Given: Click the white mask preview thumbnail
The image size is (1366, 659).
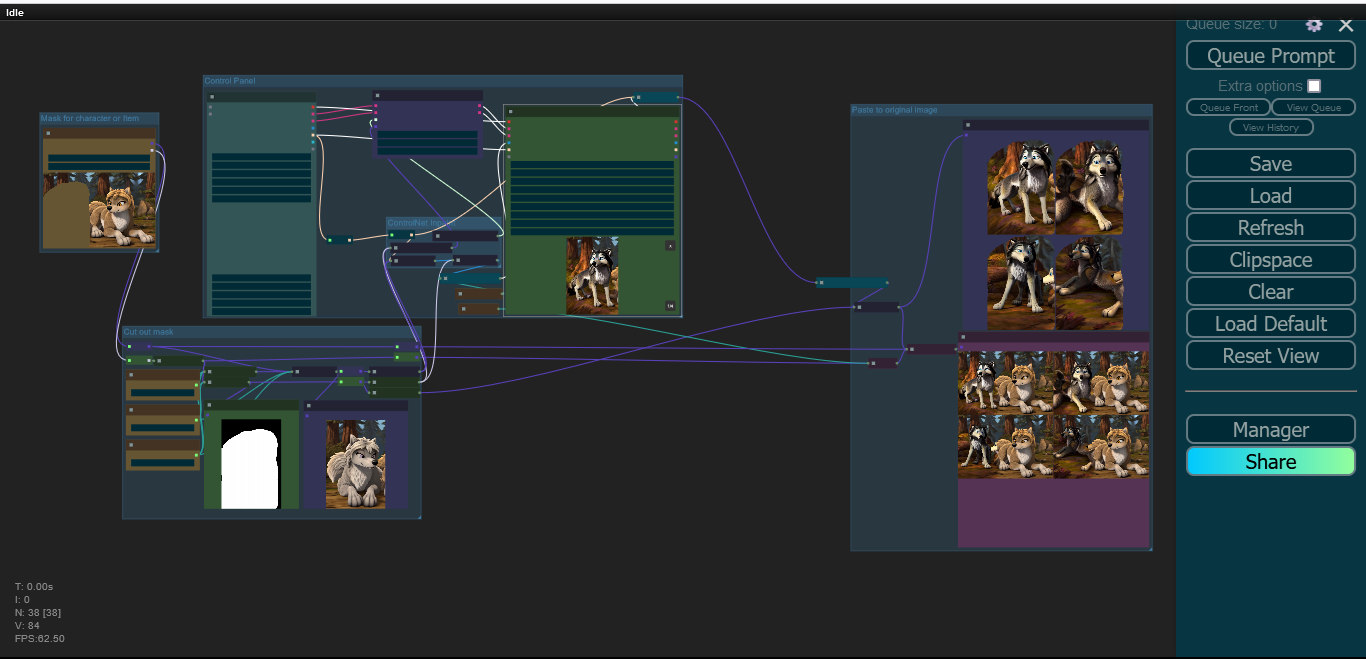Looking at the screenshot, I should (x=250, y=464).
